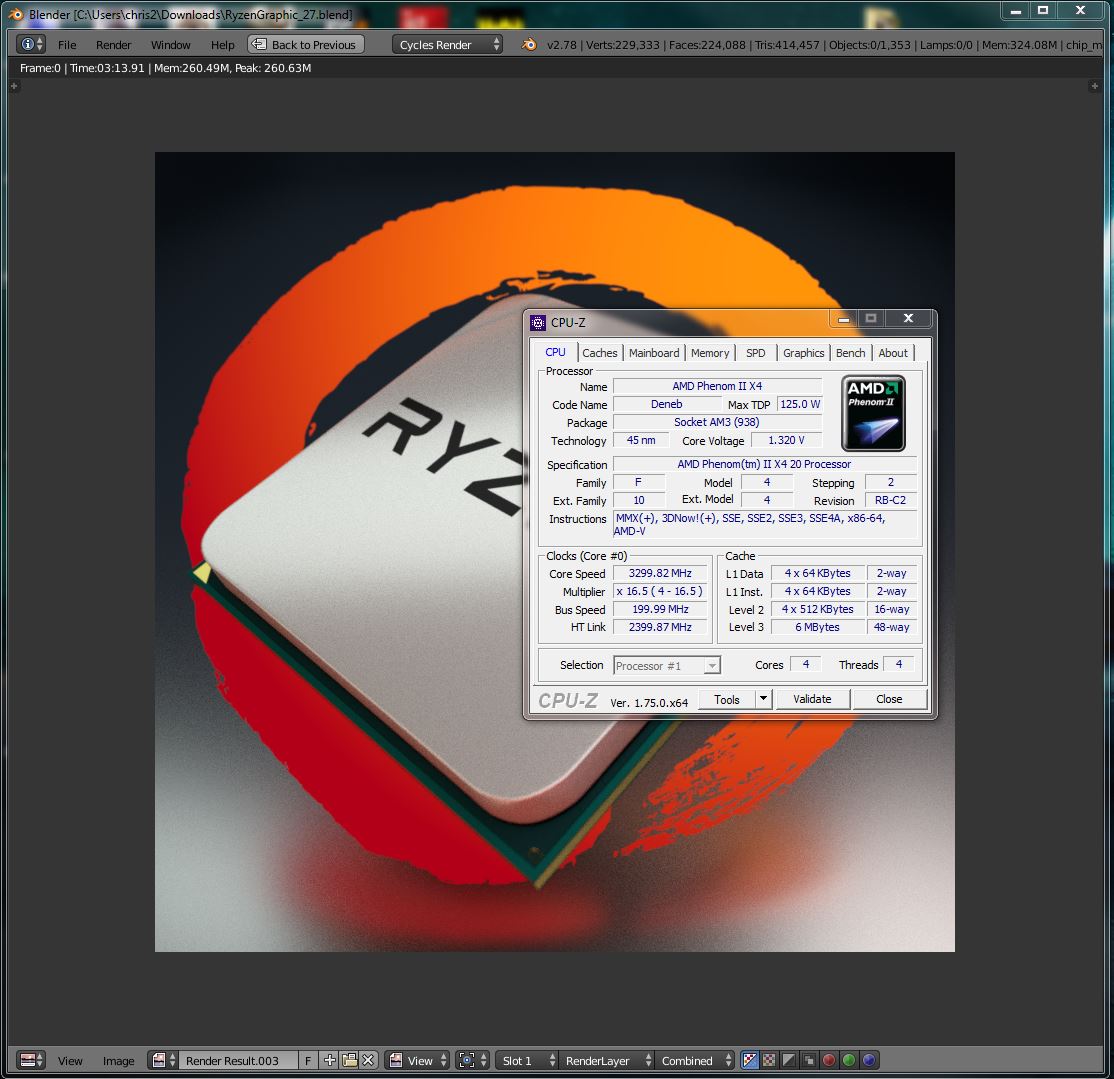Click the Close button in CPU-Z
The image size is (1114, 1079).
[889, 699]
